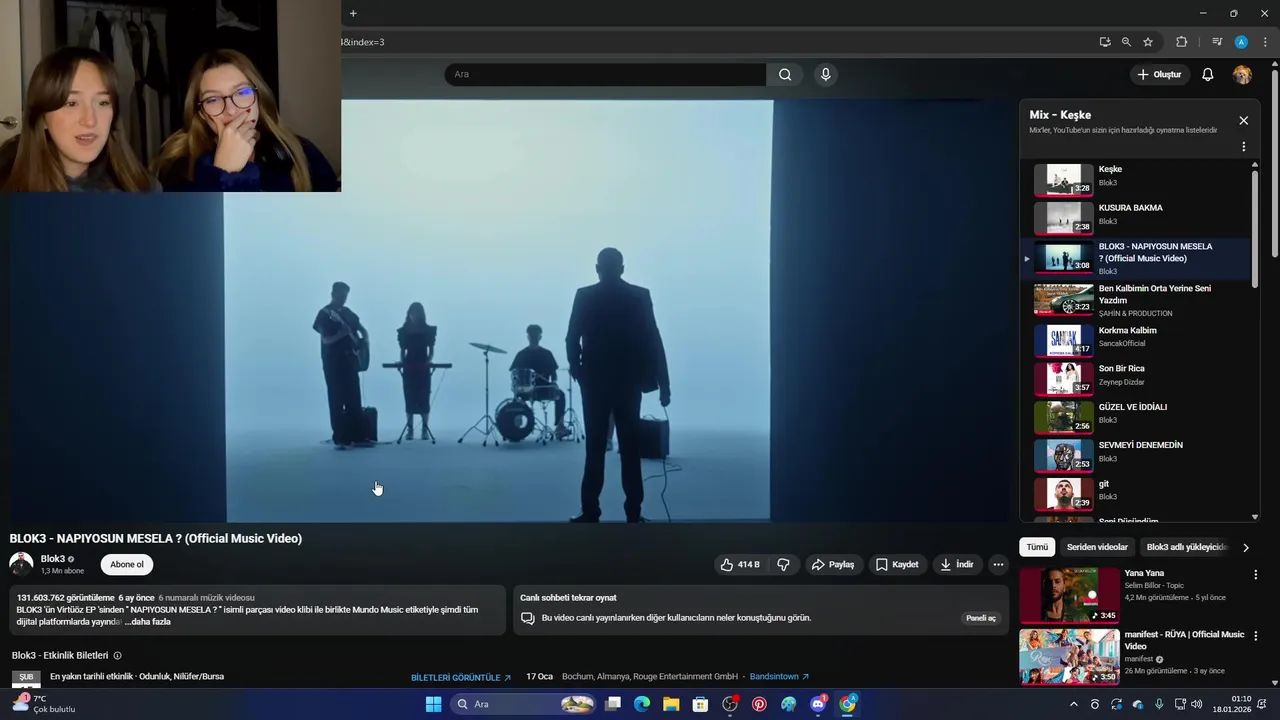Select Blok3 adlı yükleyiciden chip

tap(1185, 547)
